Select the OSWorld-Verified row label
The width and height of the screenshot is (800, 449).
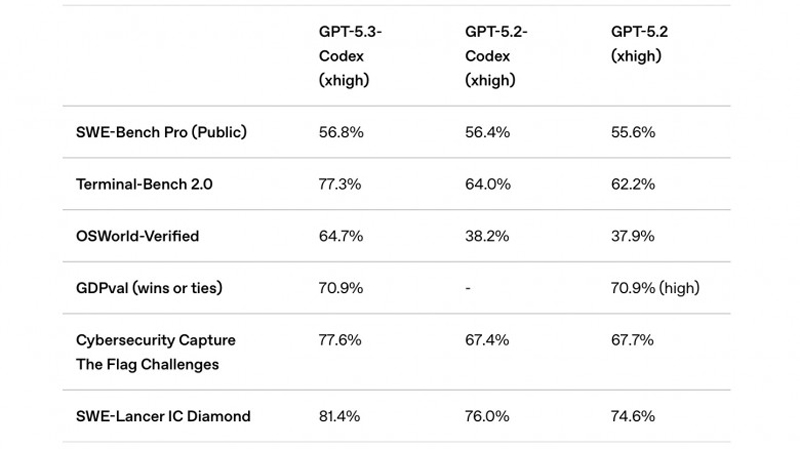[138, 236]
